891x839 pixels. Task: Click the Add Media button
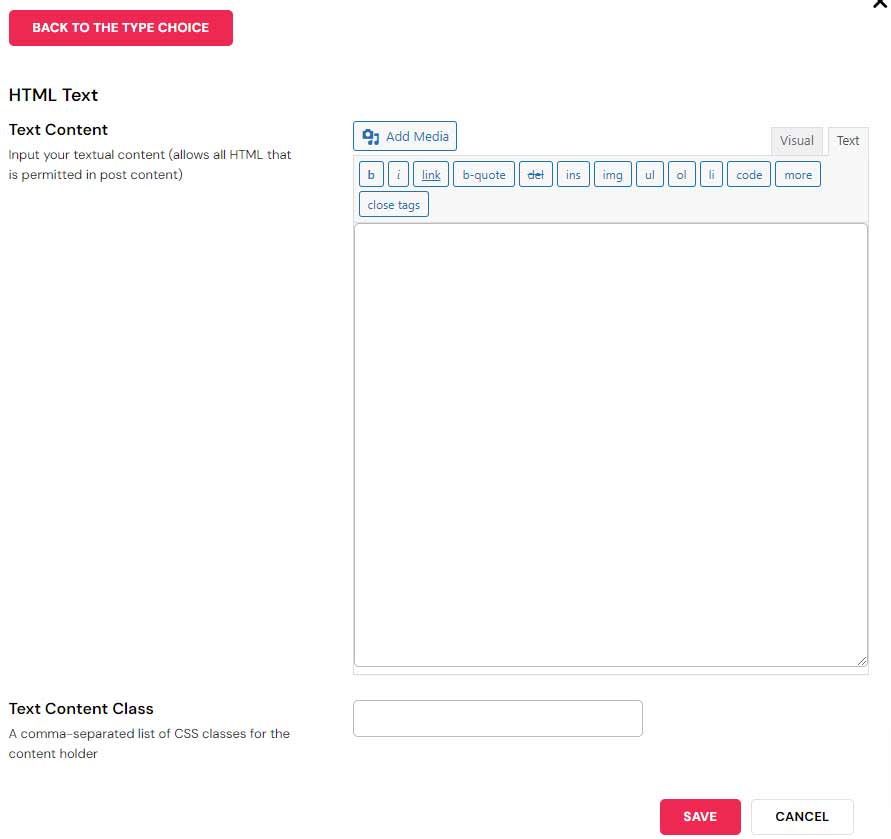tap(405, 136)
